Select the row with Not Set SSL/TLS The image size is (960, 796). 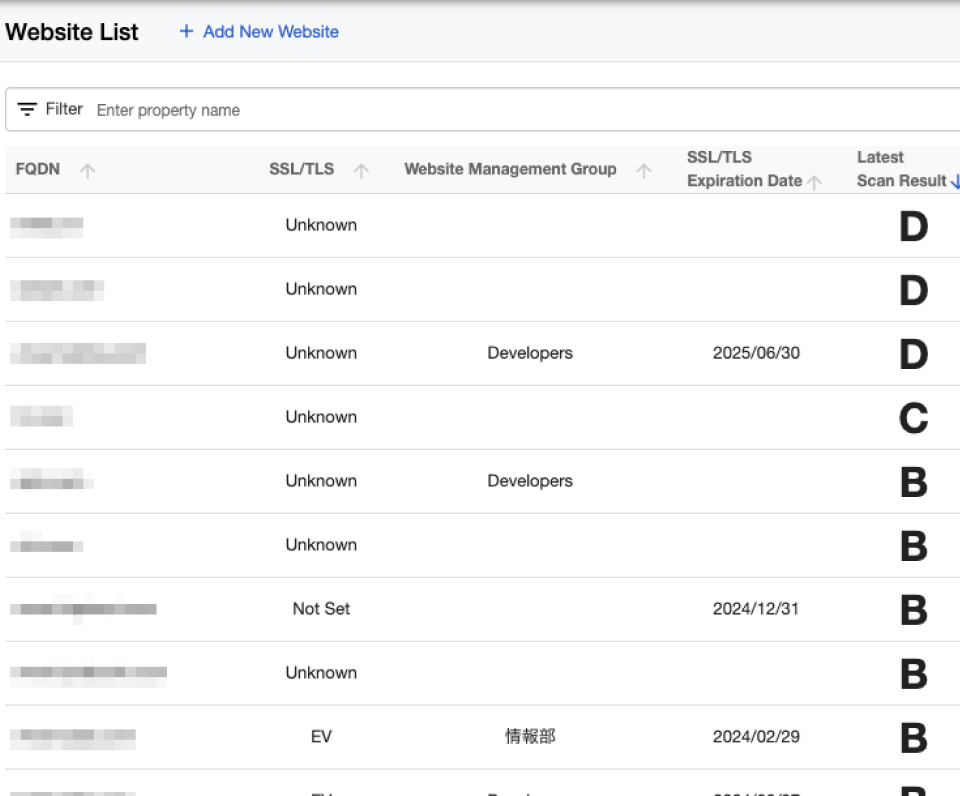pos(321,609)
